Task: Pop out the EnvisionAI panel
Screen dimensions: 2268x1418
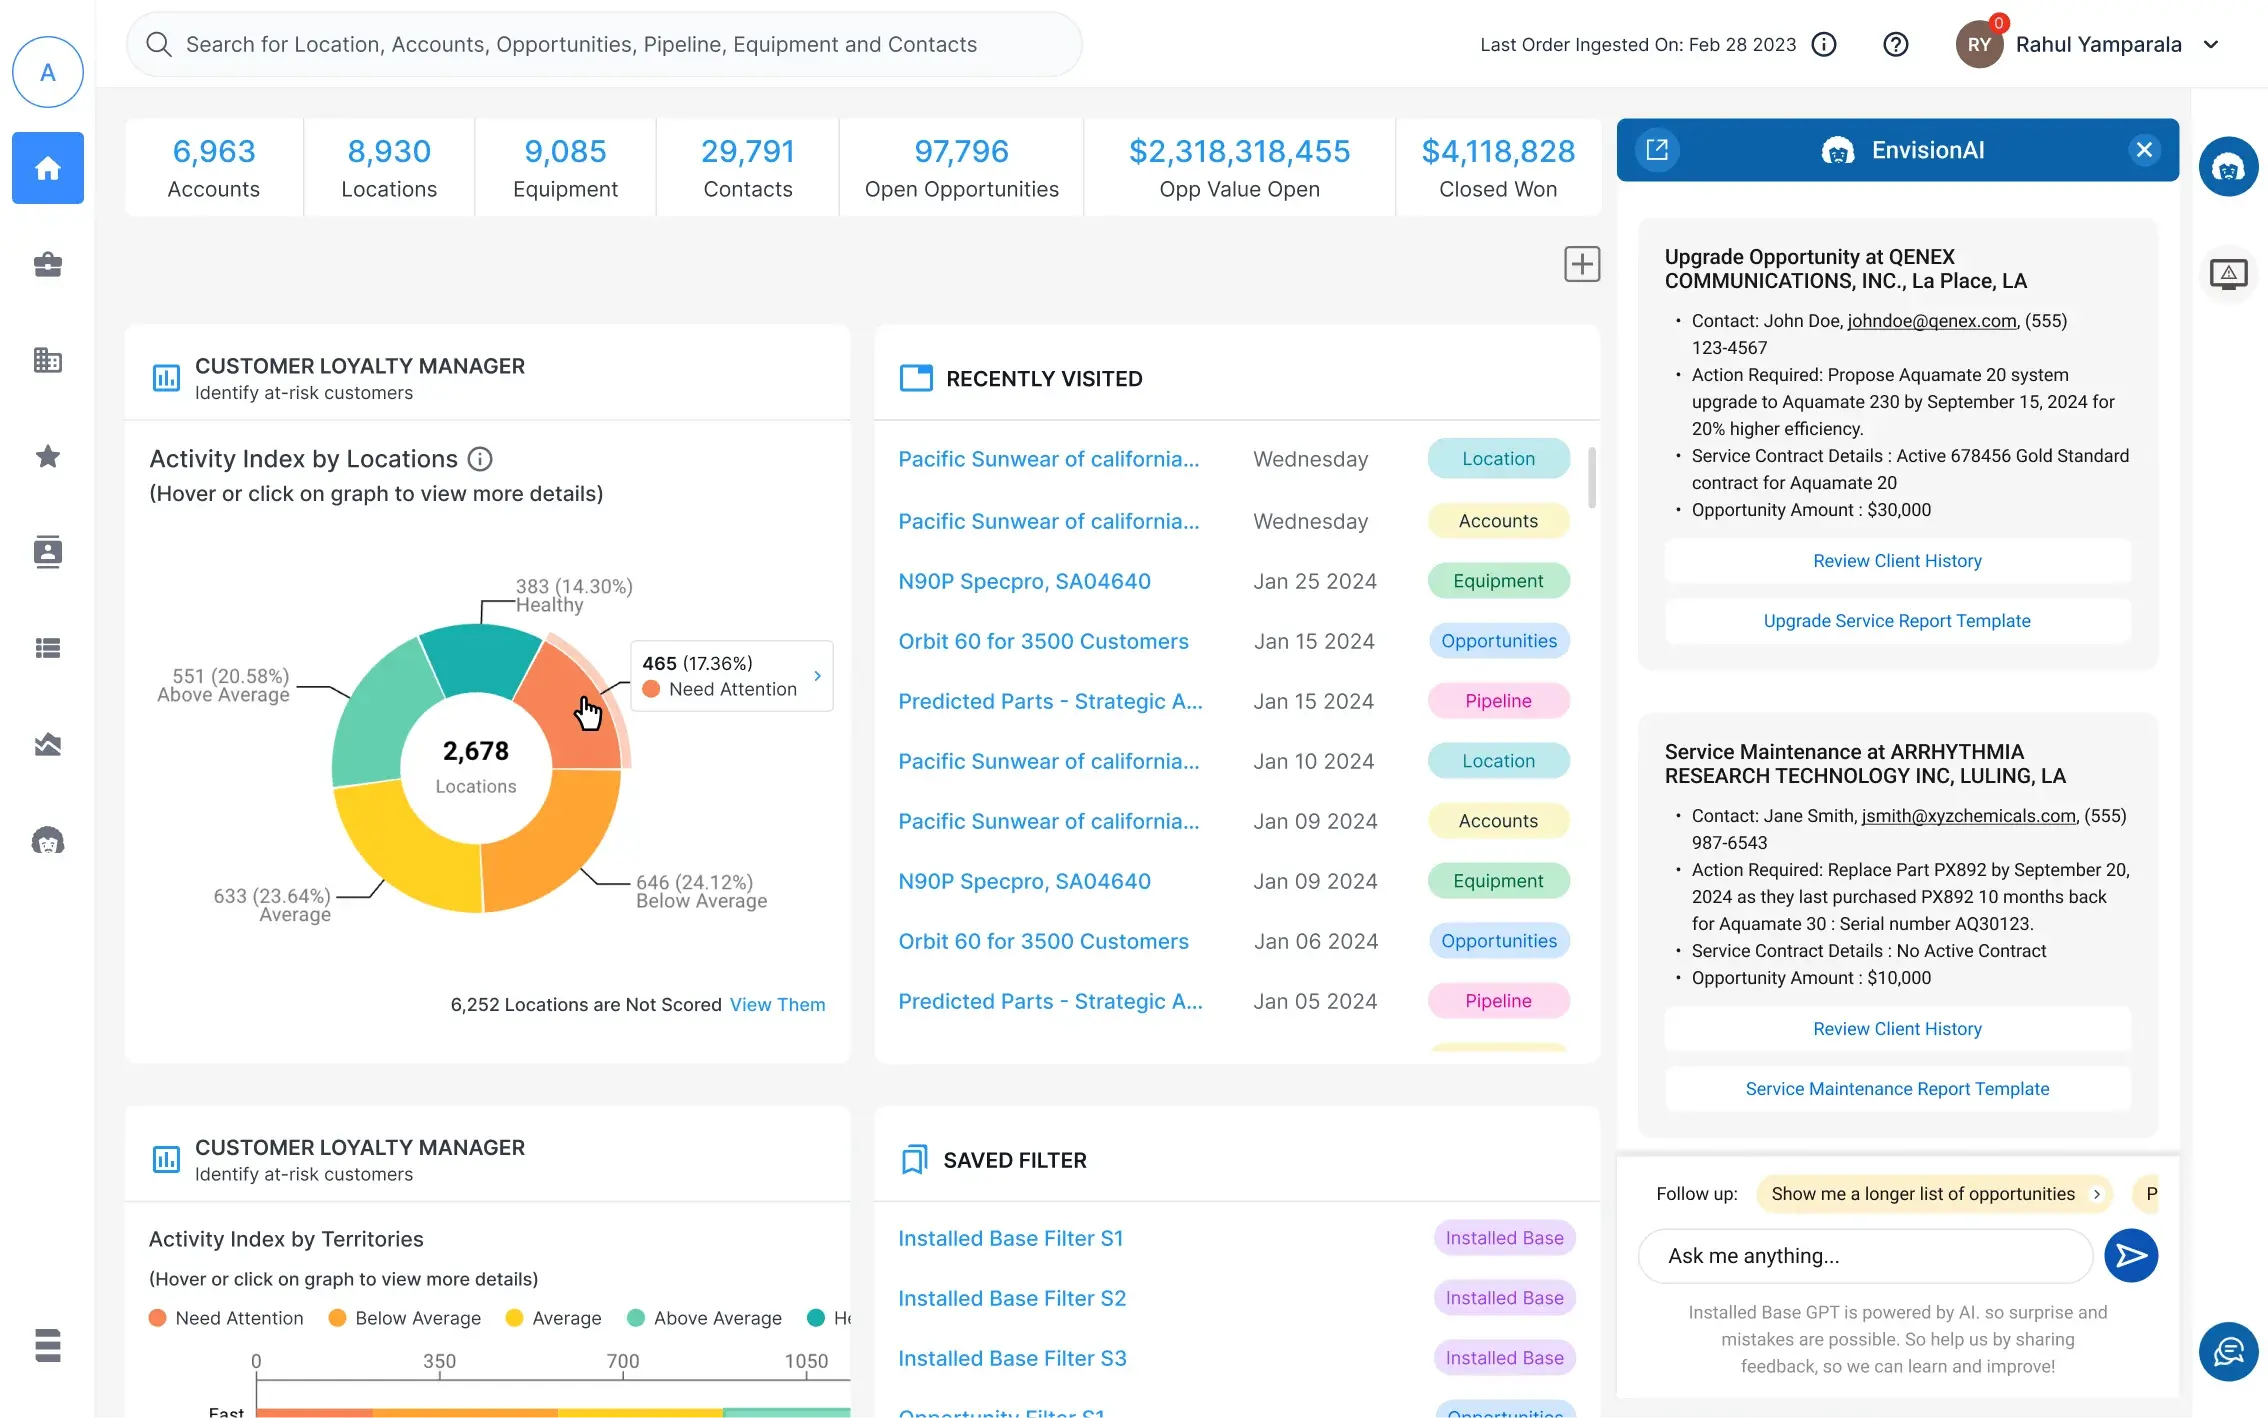Action: point(1657,150)
